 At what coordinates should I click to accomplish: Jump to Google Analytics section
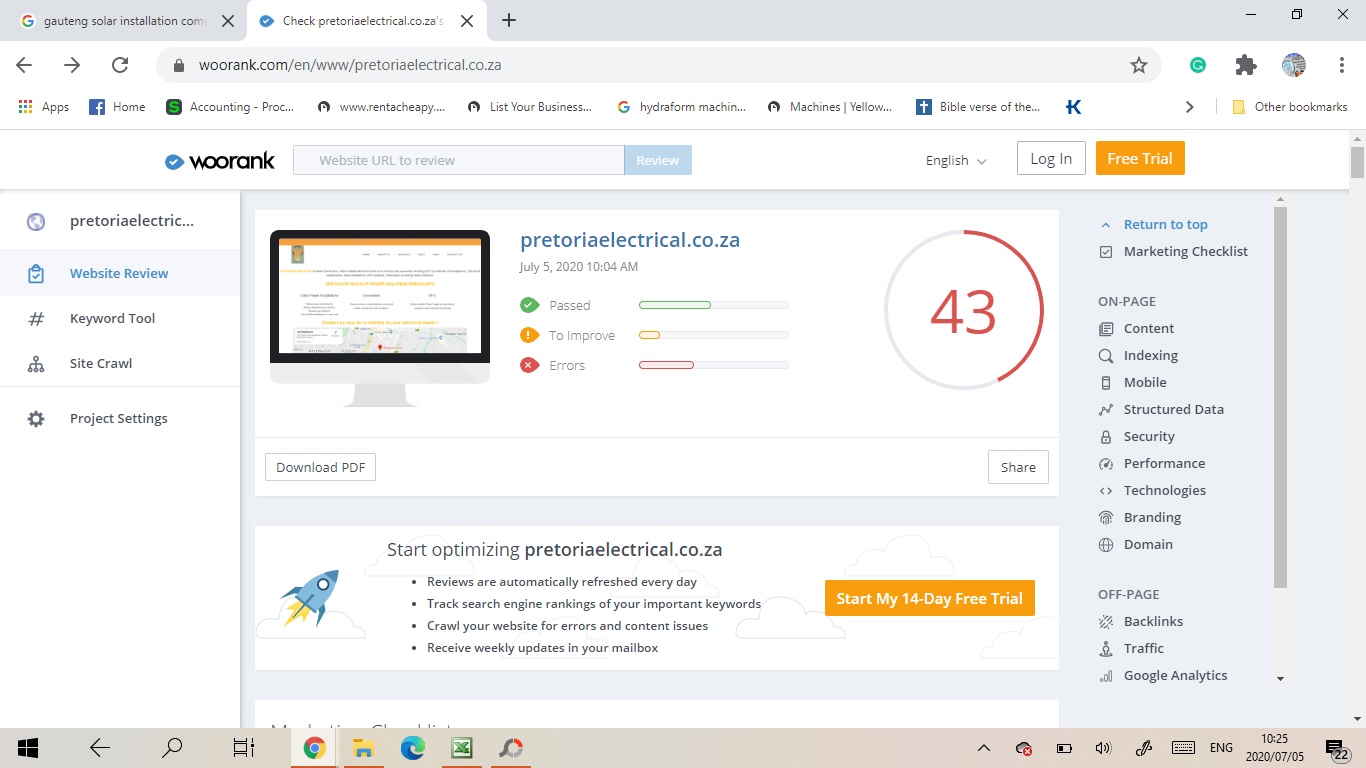coord(1175,675)
